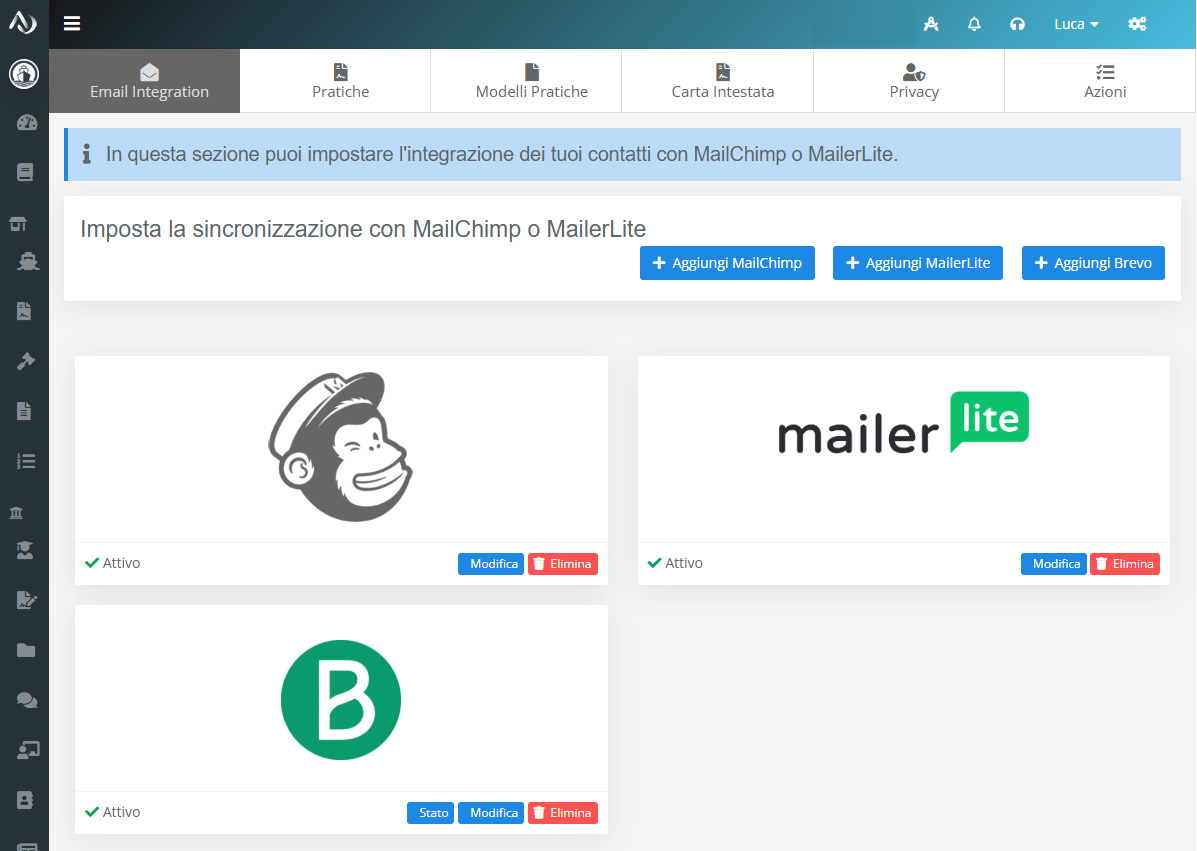Open the settings gears icon

click(x=1137, y=24)
